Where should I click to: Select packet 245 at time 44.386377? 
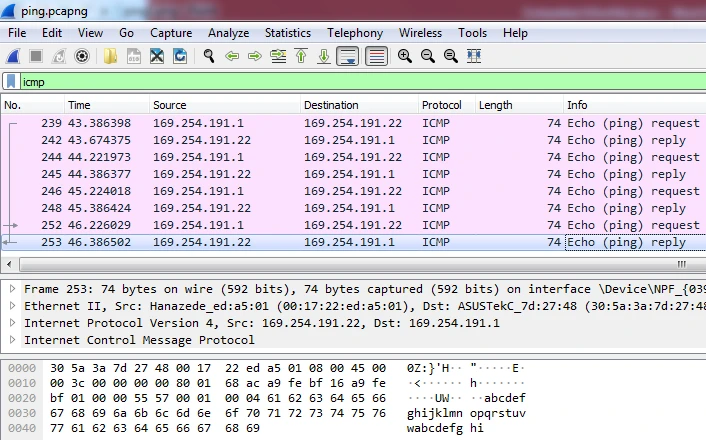(x=353, y=174)
